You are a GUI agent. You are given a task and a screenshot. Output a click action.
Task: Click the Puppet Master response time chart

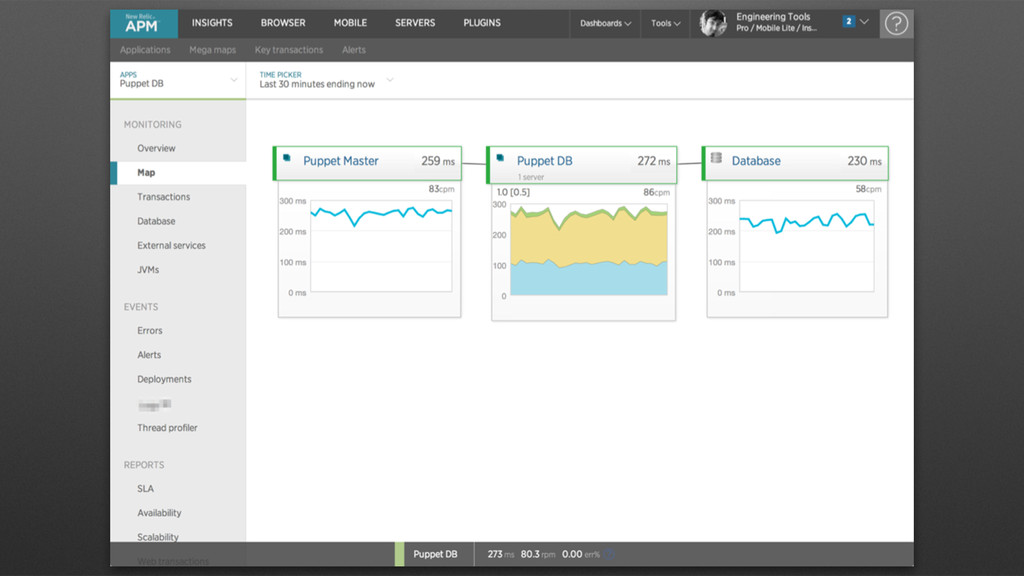coord(381,246)
